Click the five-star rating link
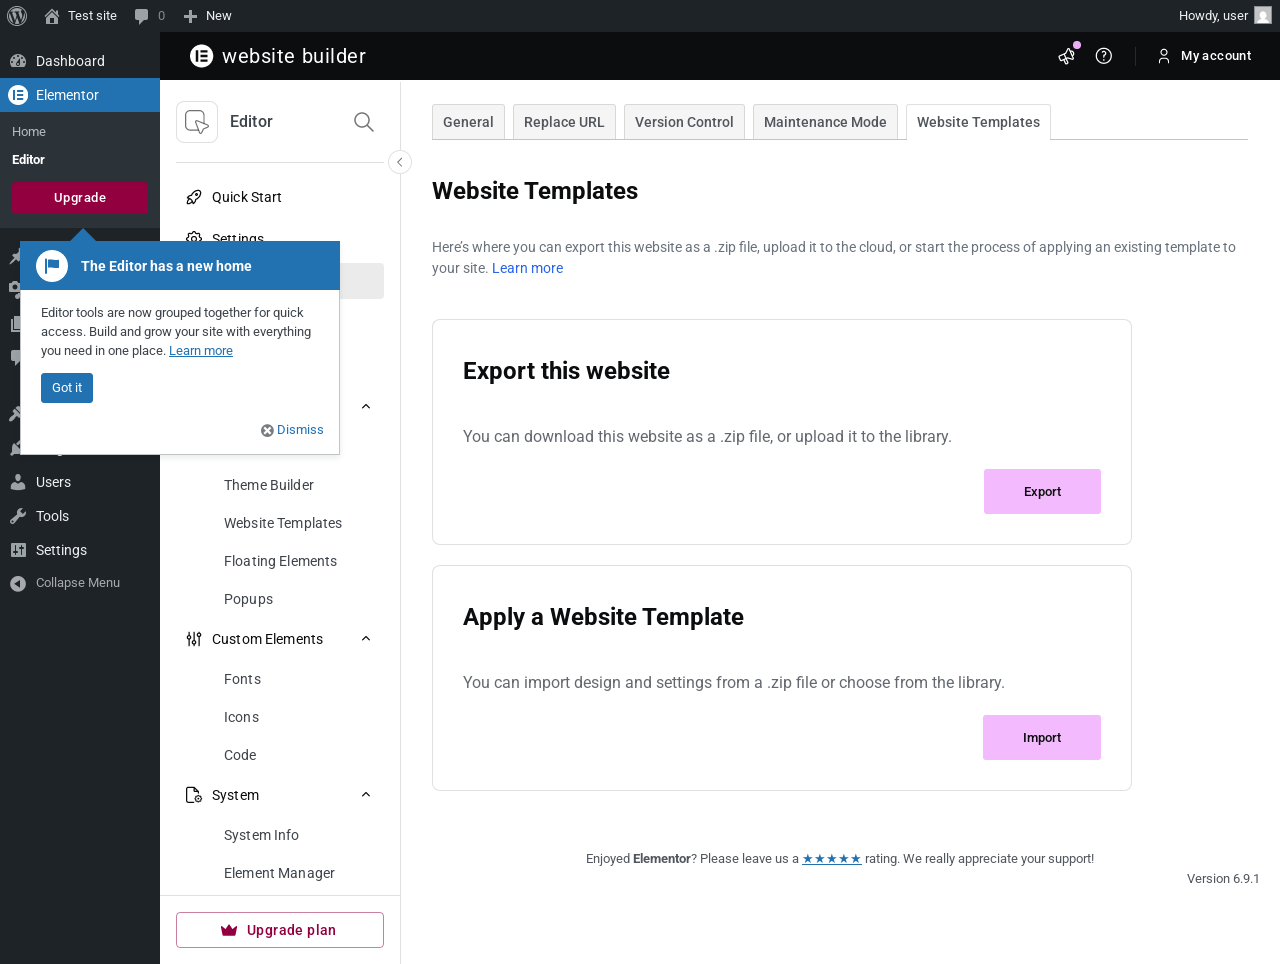Screen dimensions: 1280x964 pos(831,859)
